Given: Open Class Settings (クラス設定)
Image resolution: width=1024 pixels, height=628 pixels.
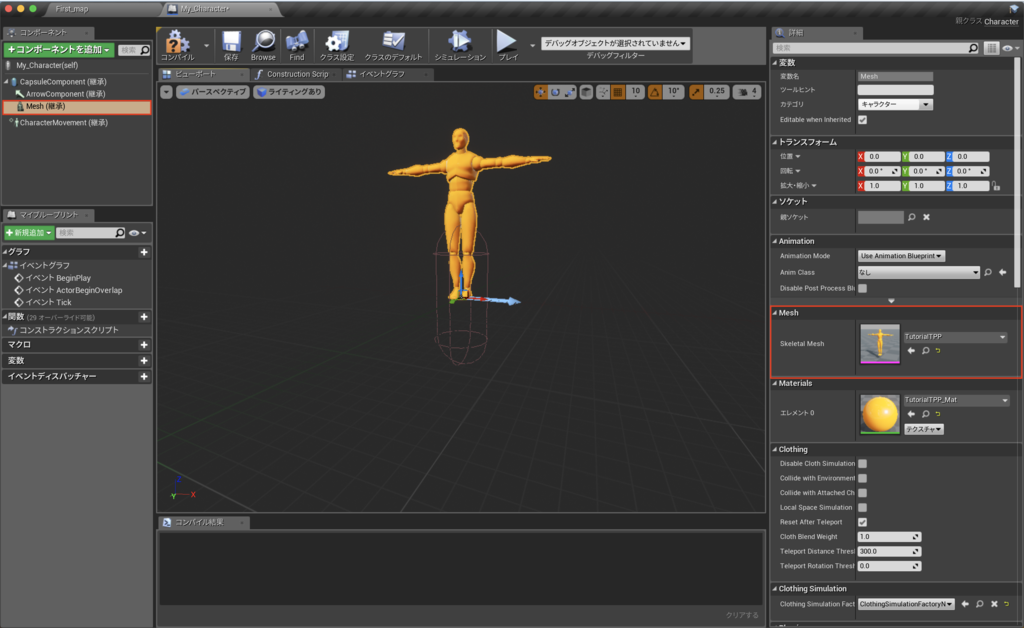Looking at the screenshot, I should point(337,44).
